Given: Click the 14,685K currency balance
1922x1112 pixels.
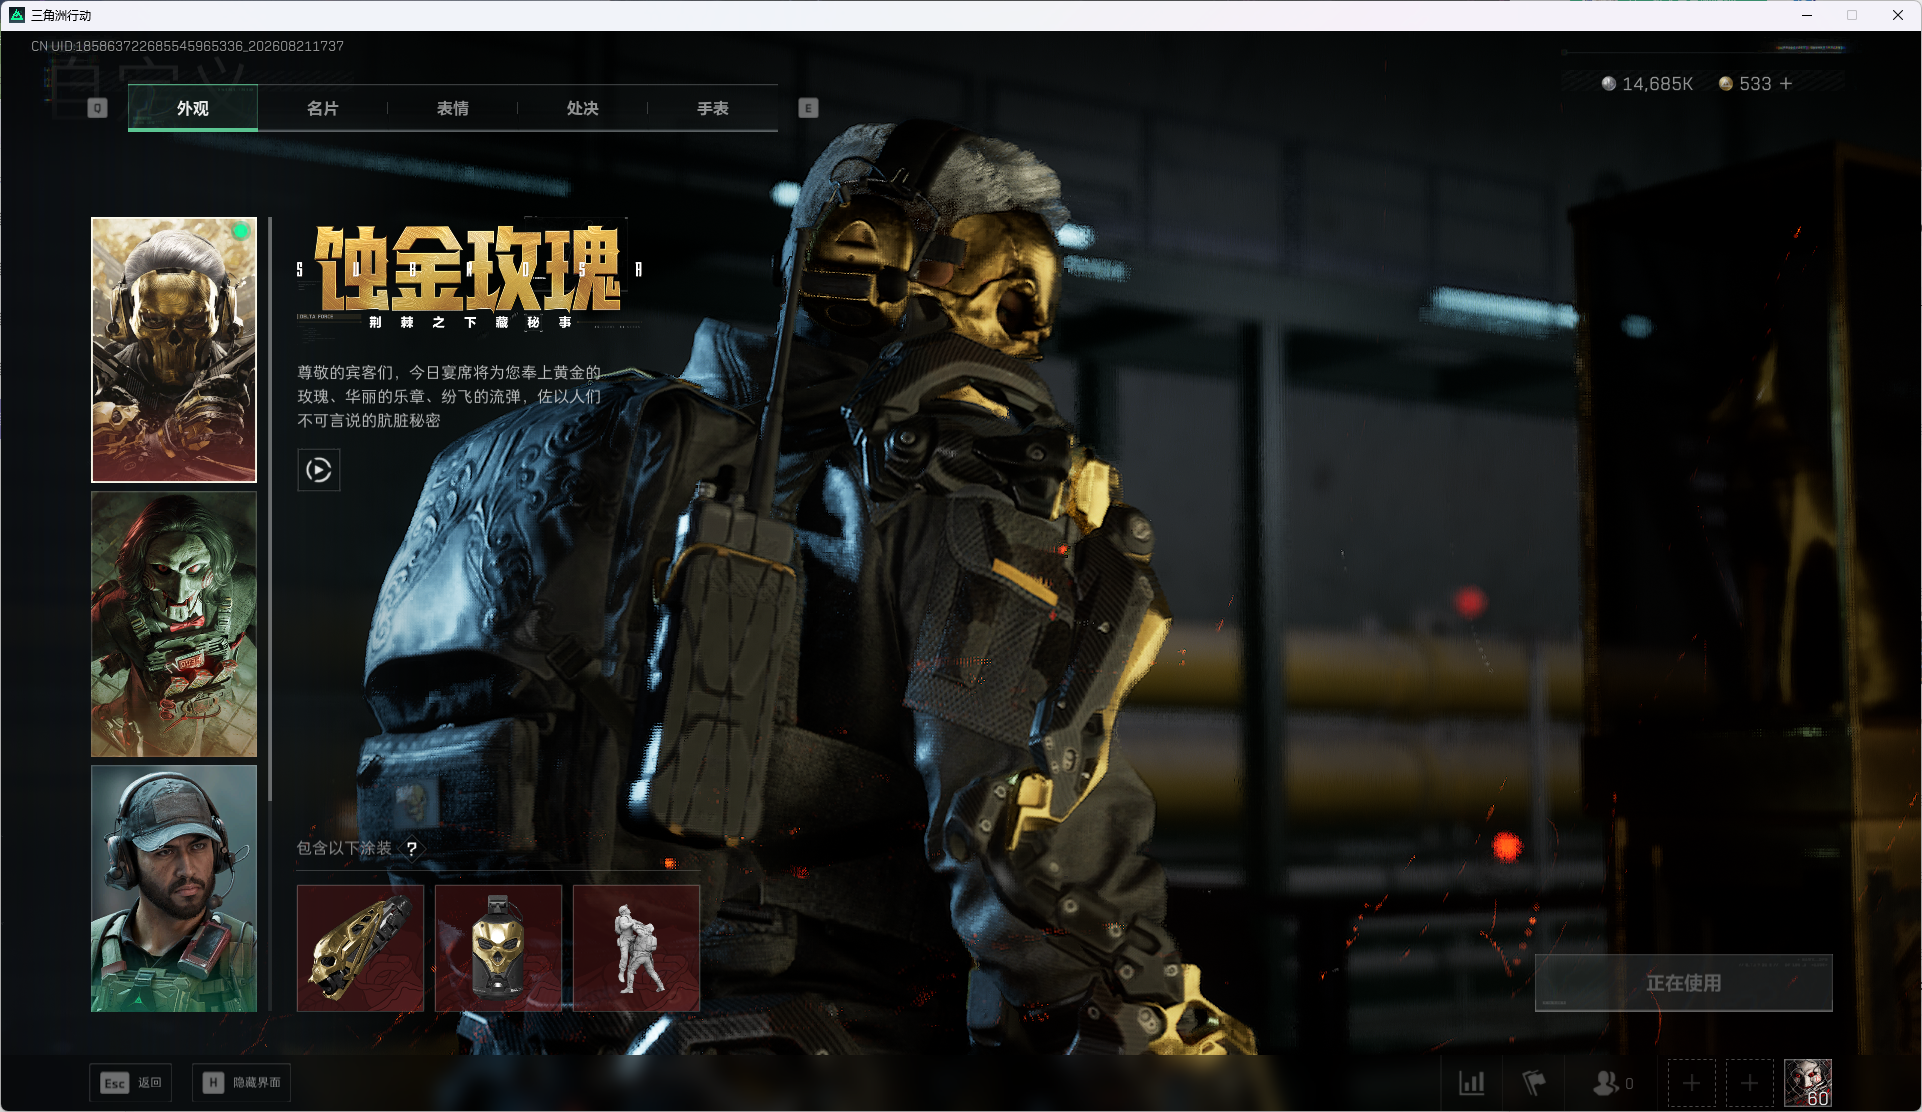Looking at the screenshot, I should [x=1647, y=84].
